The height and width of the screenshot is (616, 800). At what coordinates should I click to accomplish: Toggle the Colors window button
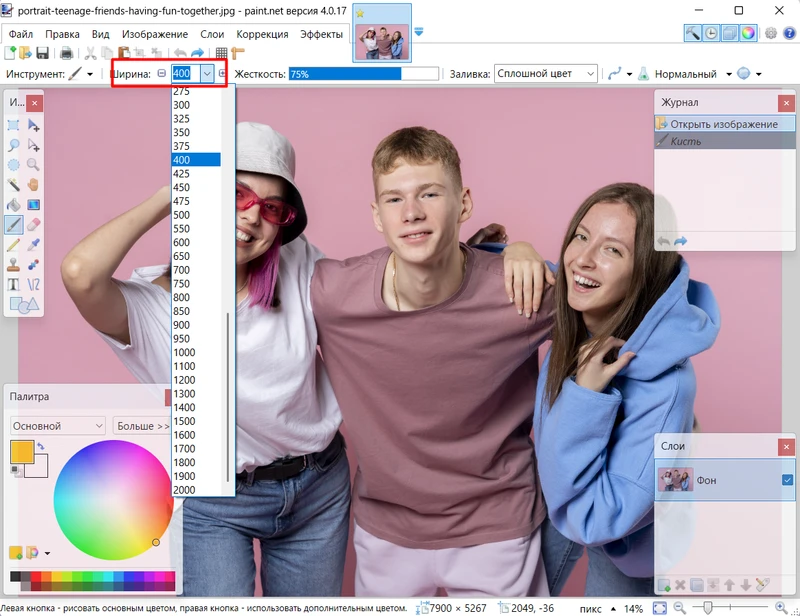[748, 33]
